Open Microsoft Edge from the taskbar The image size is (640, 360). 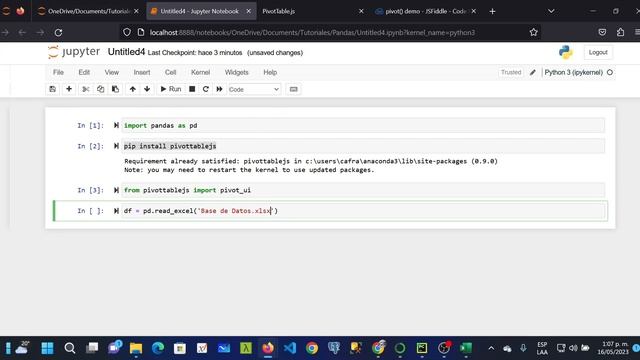click(158, 348)
